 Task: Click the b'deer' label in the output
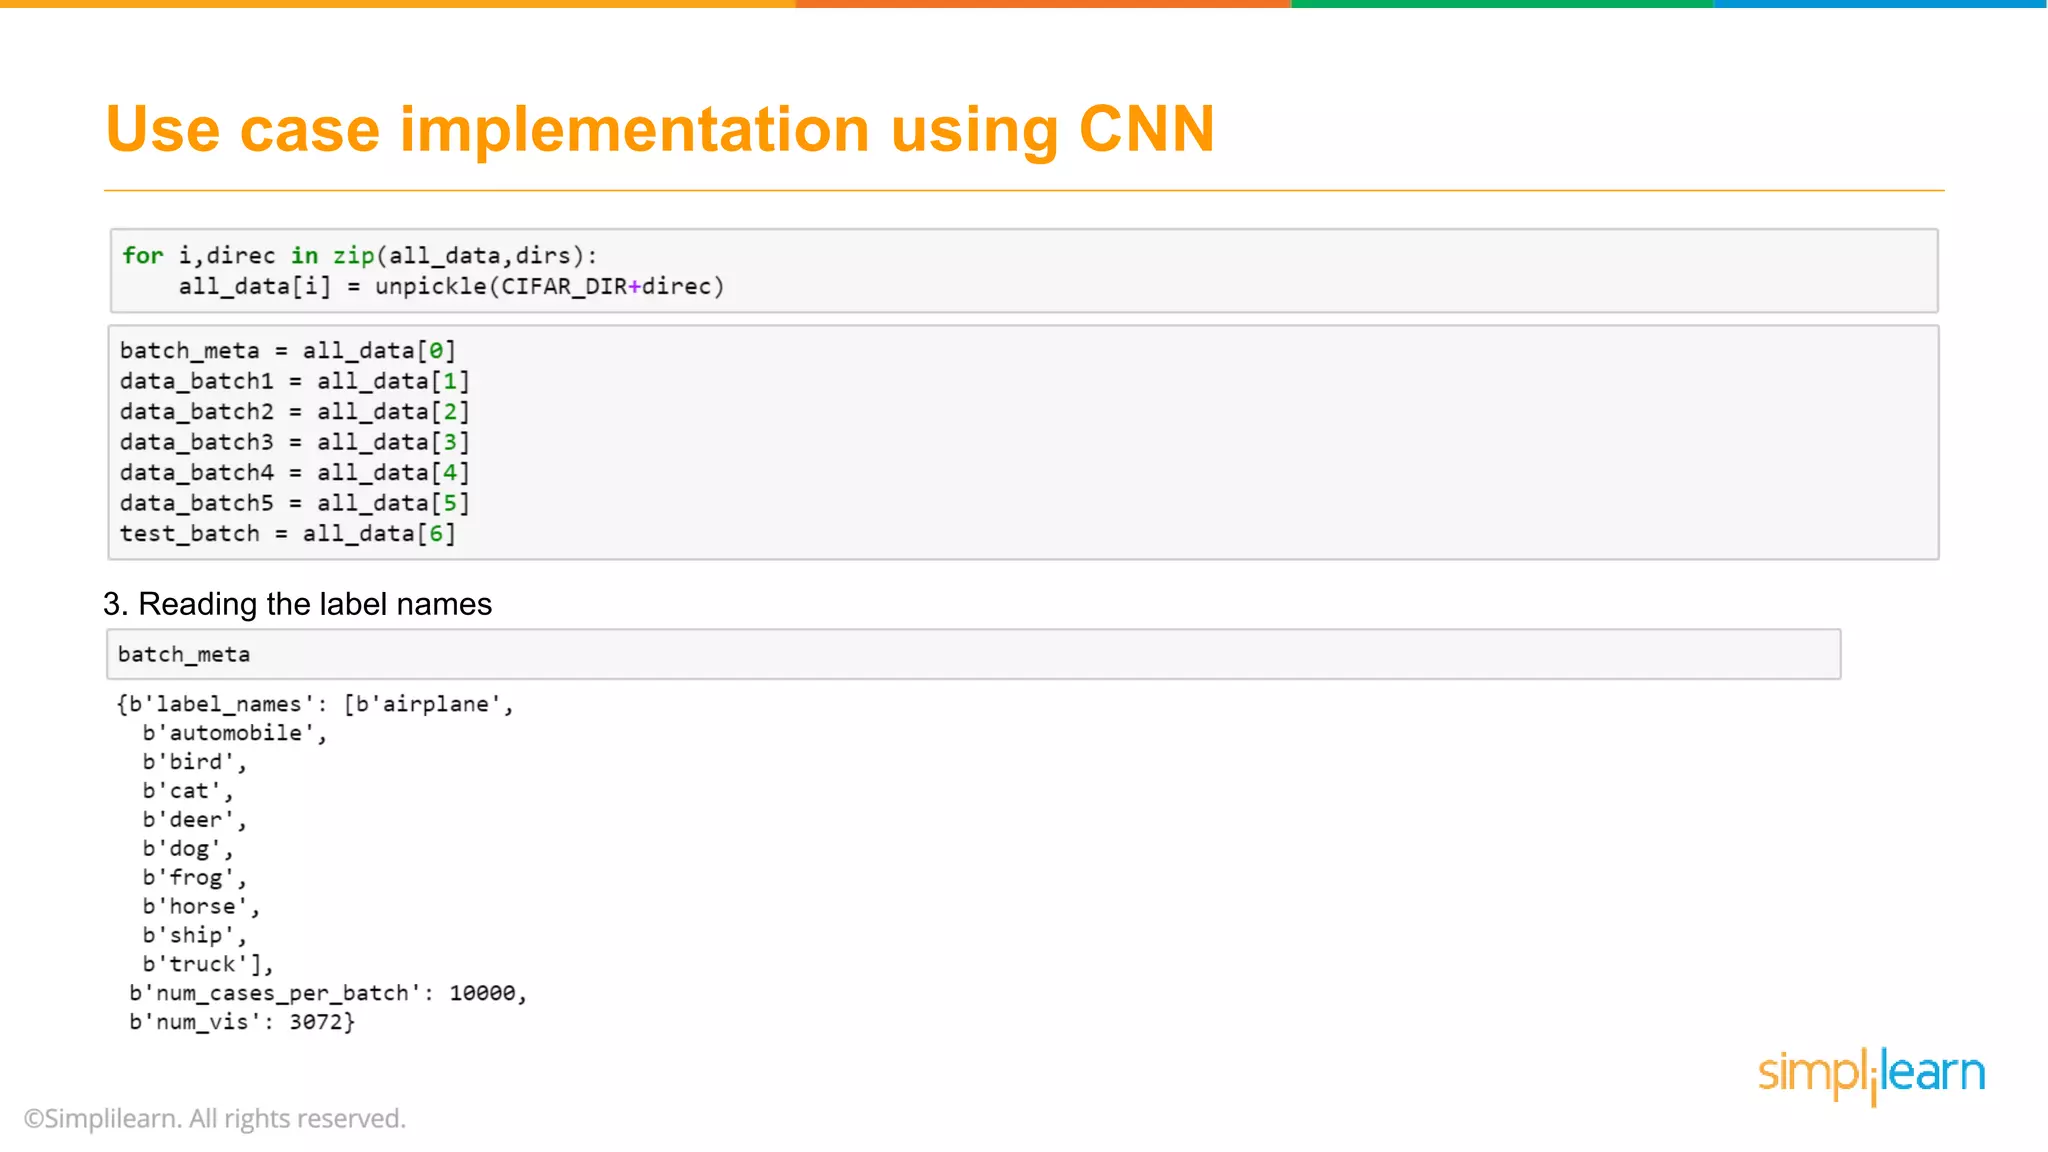(x=188, y=821)
